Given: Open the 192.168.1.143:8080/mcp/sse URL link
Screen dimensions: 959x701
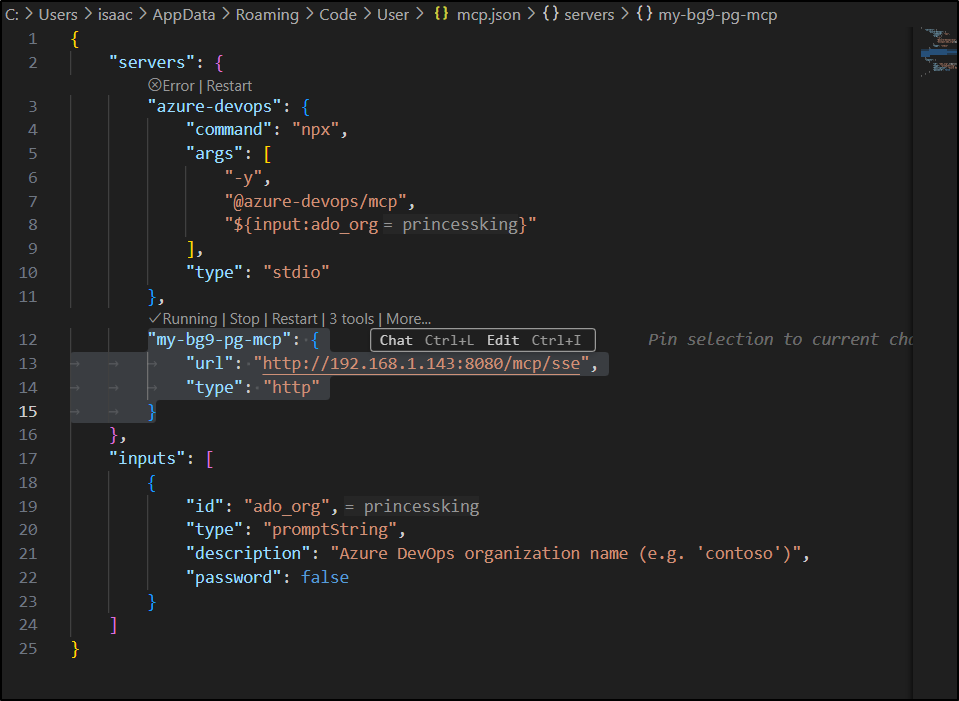Looking at the screenshot, I should [421, 364].
